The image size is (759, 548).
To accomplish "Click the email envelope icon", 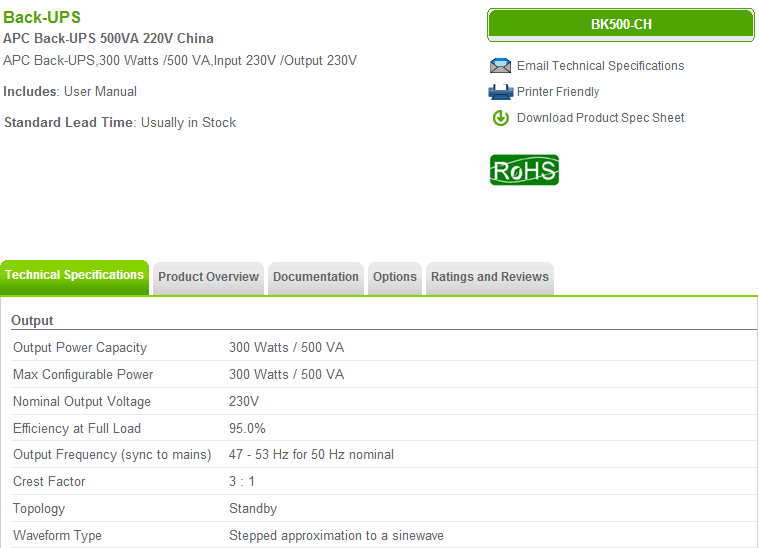I will [500, 65].
